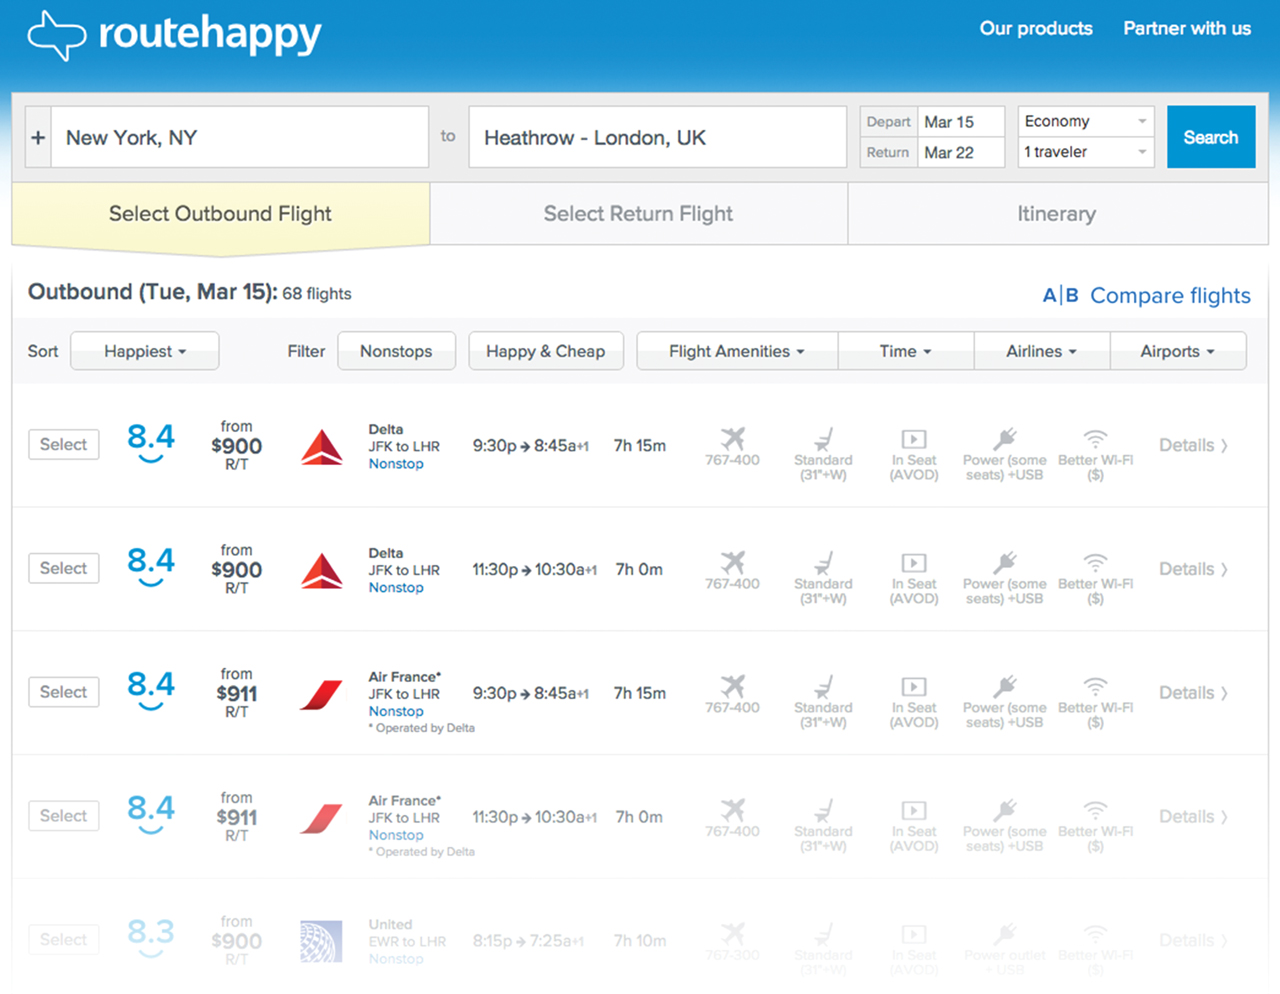Open Partner with us link
Image resolution: width=1280 pixels, height=994 pixels.
click(x=1187, y=29)
